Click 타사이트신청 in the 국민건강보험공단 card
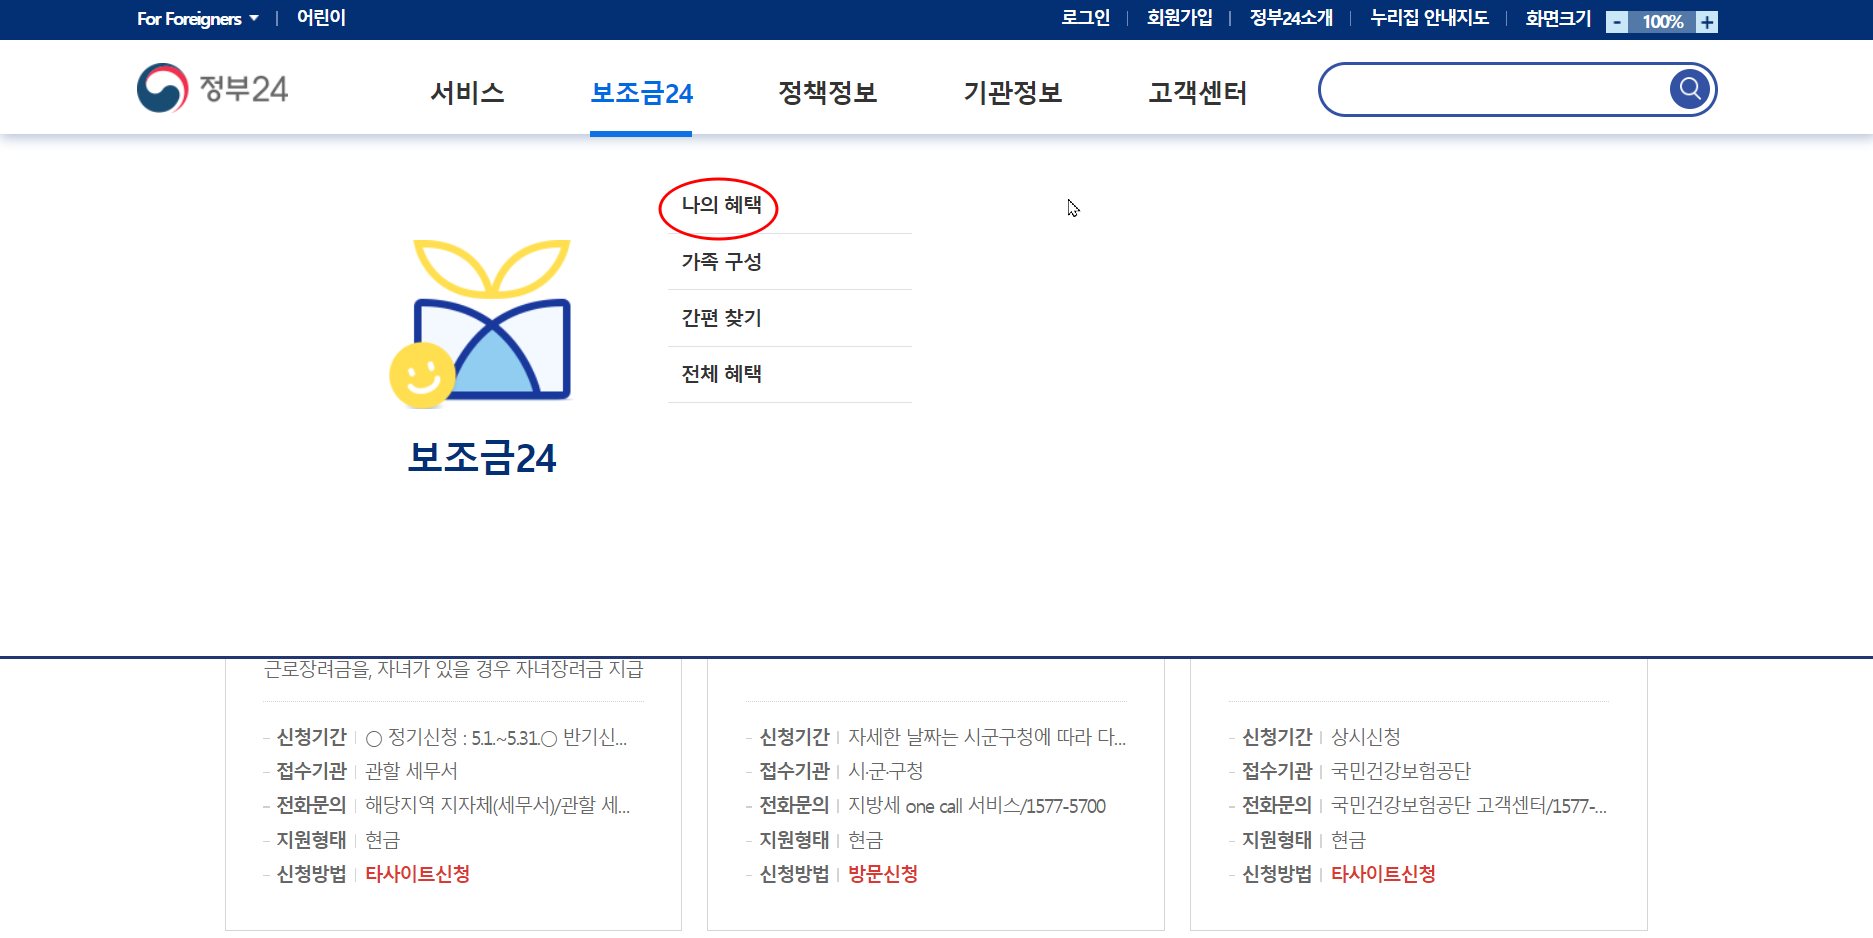 [1383, 874]
